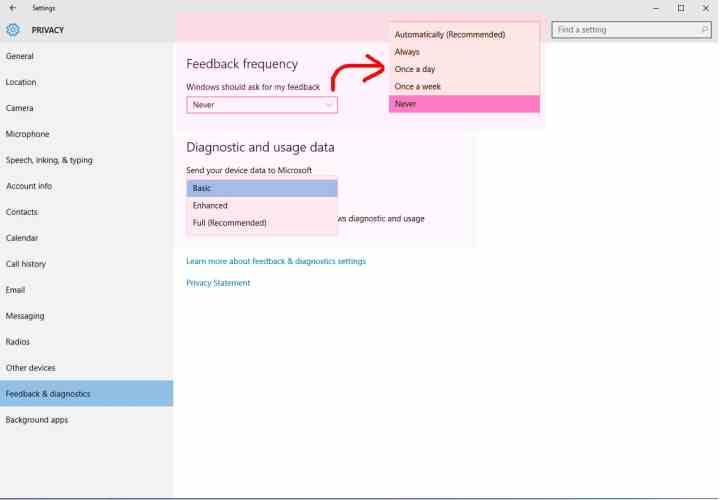Focus the Find a setting field

[x=631, y=30]
